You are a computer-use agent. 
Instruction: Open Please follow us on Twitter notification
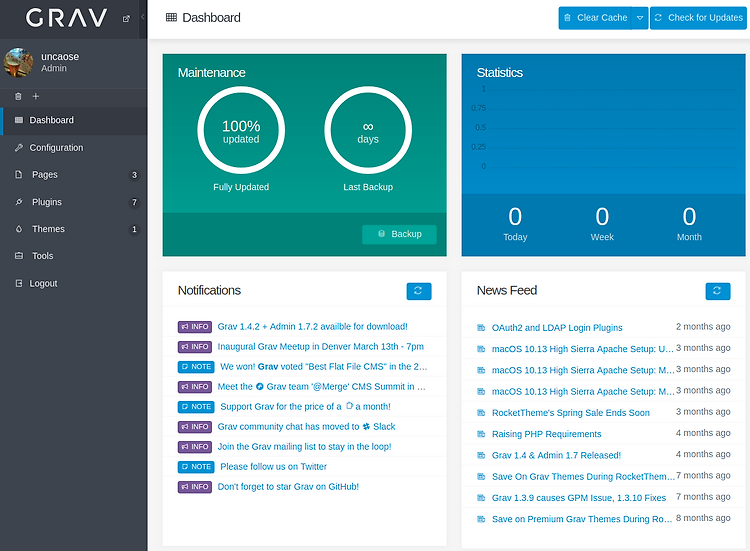click(274, 467)
